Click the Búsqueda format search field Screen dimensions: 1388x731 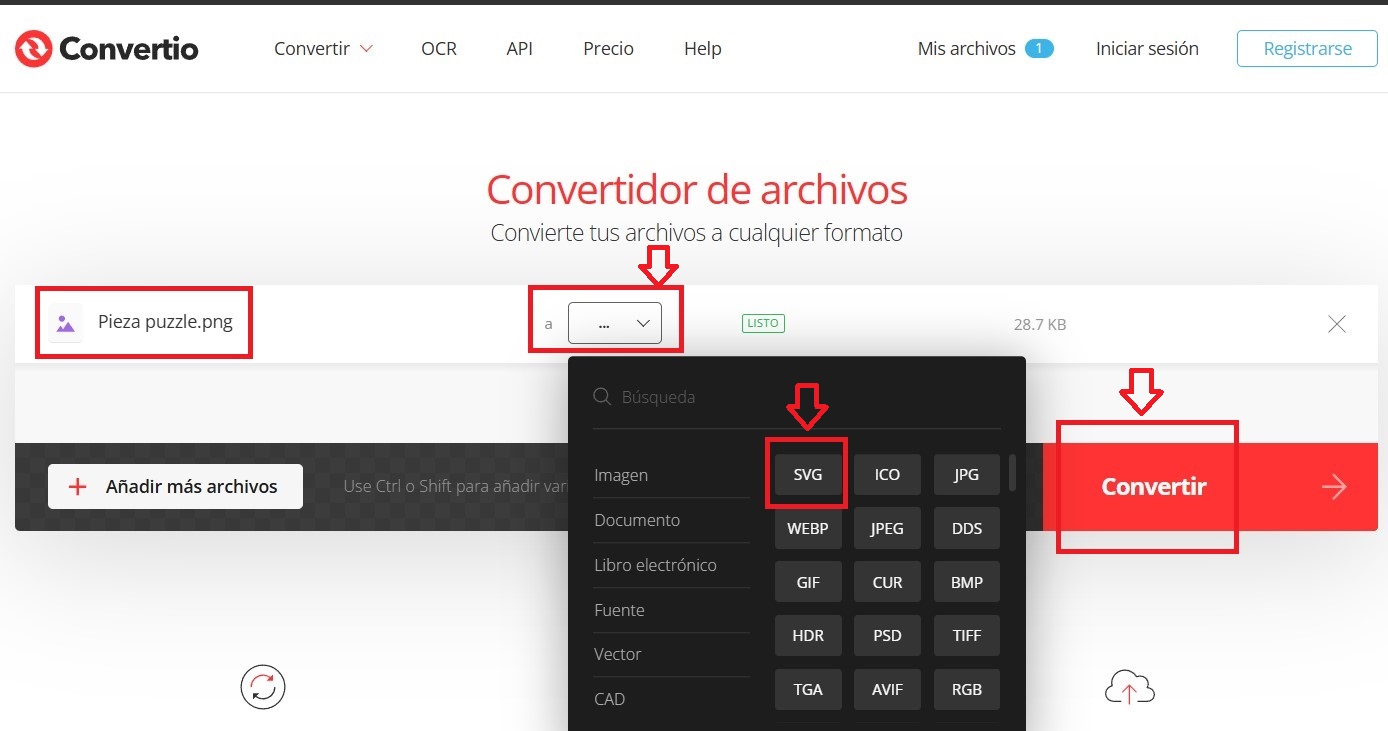point(796,397)
